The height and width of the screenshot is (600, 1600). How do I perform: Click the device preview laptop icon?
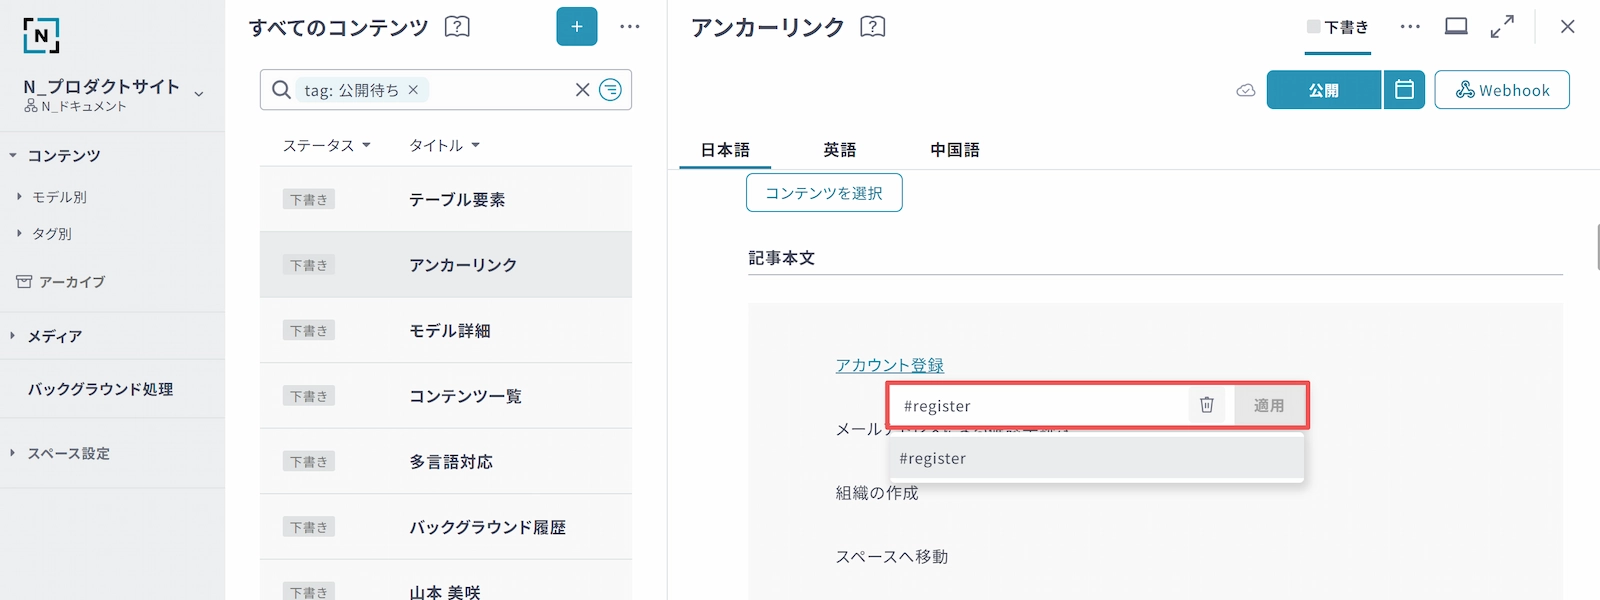(x=1456, y=27)
